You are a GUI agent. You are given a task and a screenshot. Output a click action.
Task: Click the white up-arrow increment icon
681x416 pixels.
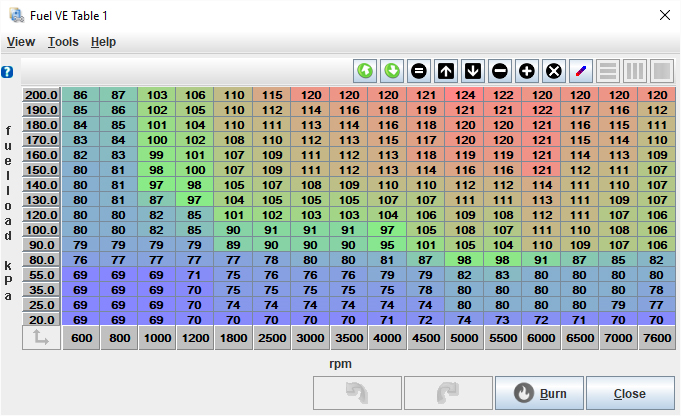pyautogui.click(x=446, y=72)
